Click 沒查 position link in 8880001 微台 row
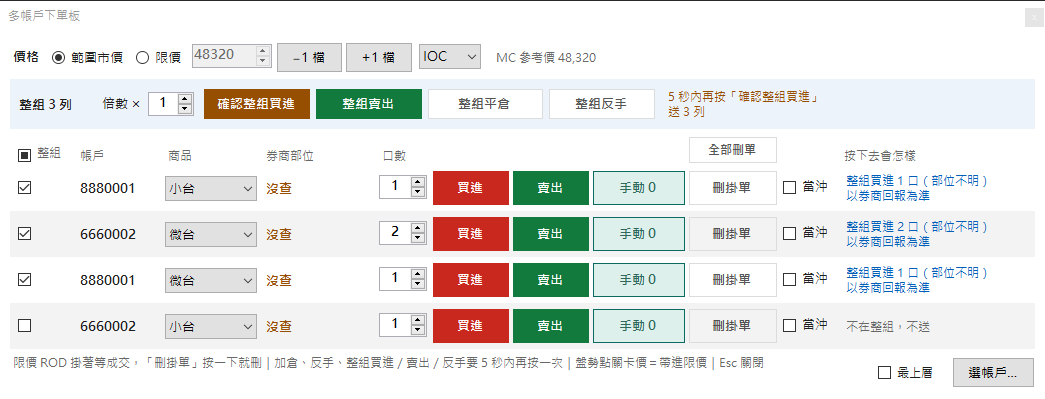 coord(279,280)
